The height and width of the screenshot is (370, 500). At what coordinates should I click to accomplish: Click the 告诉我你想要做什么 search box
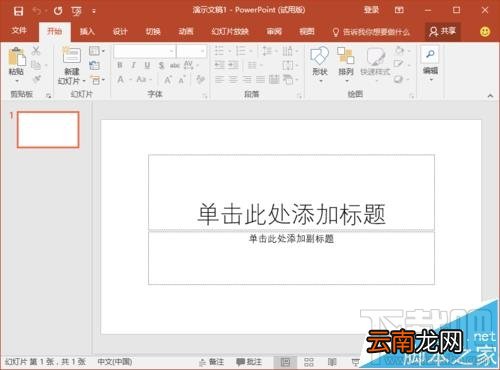coord(371,32)
